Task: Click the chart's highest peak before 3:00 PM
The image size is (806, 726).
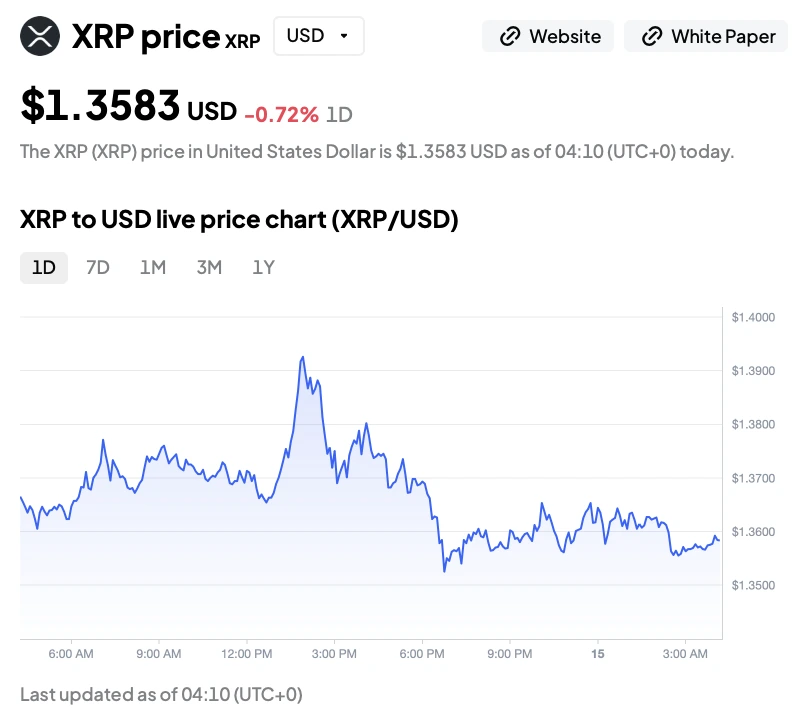Action: (x=302, y=357)
